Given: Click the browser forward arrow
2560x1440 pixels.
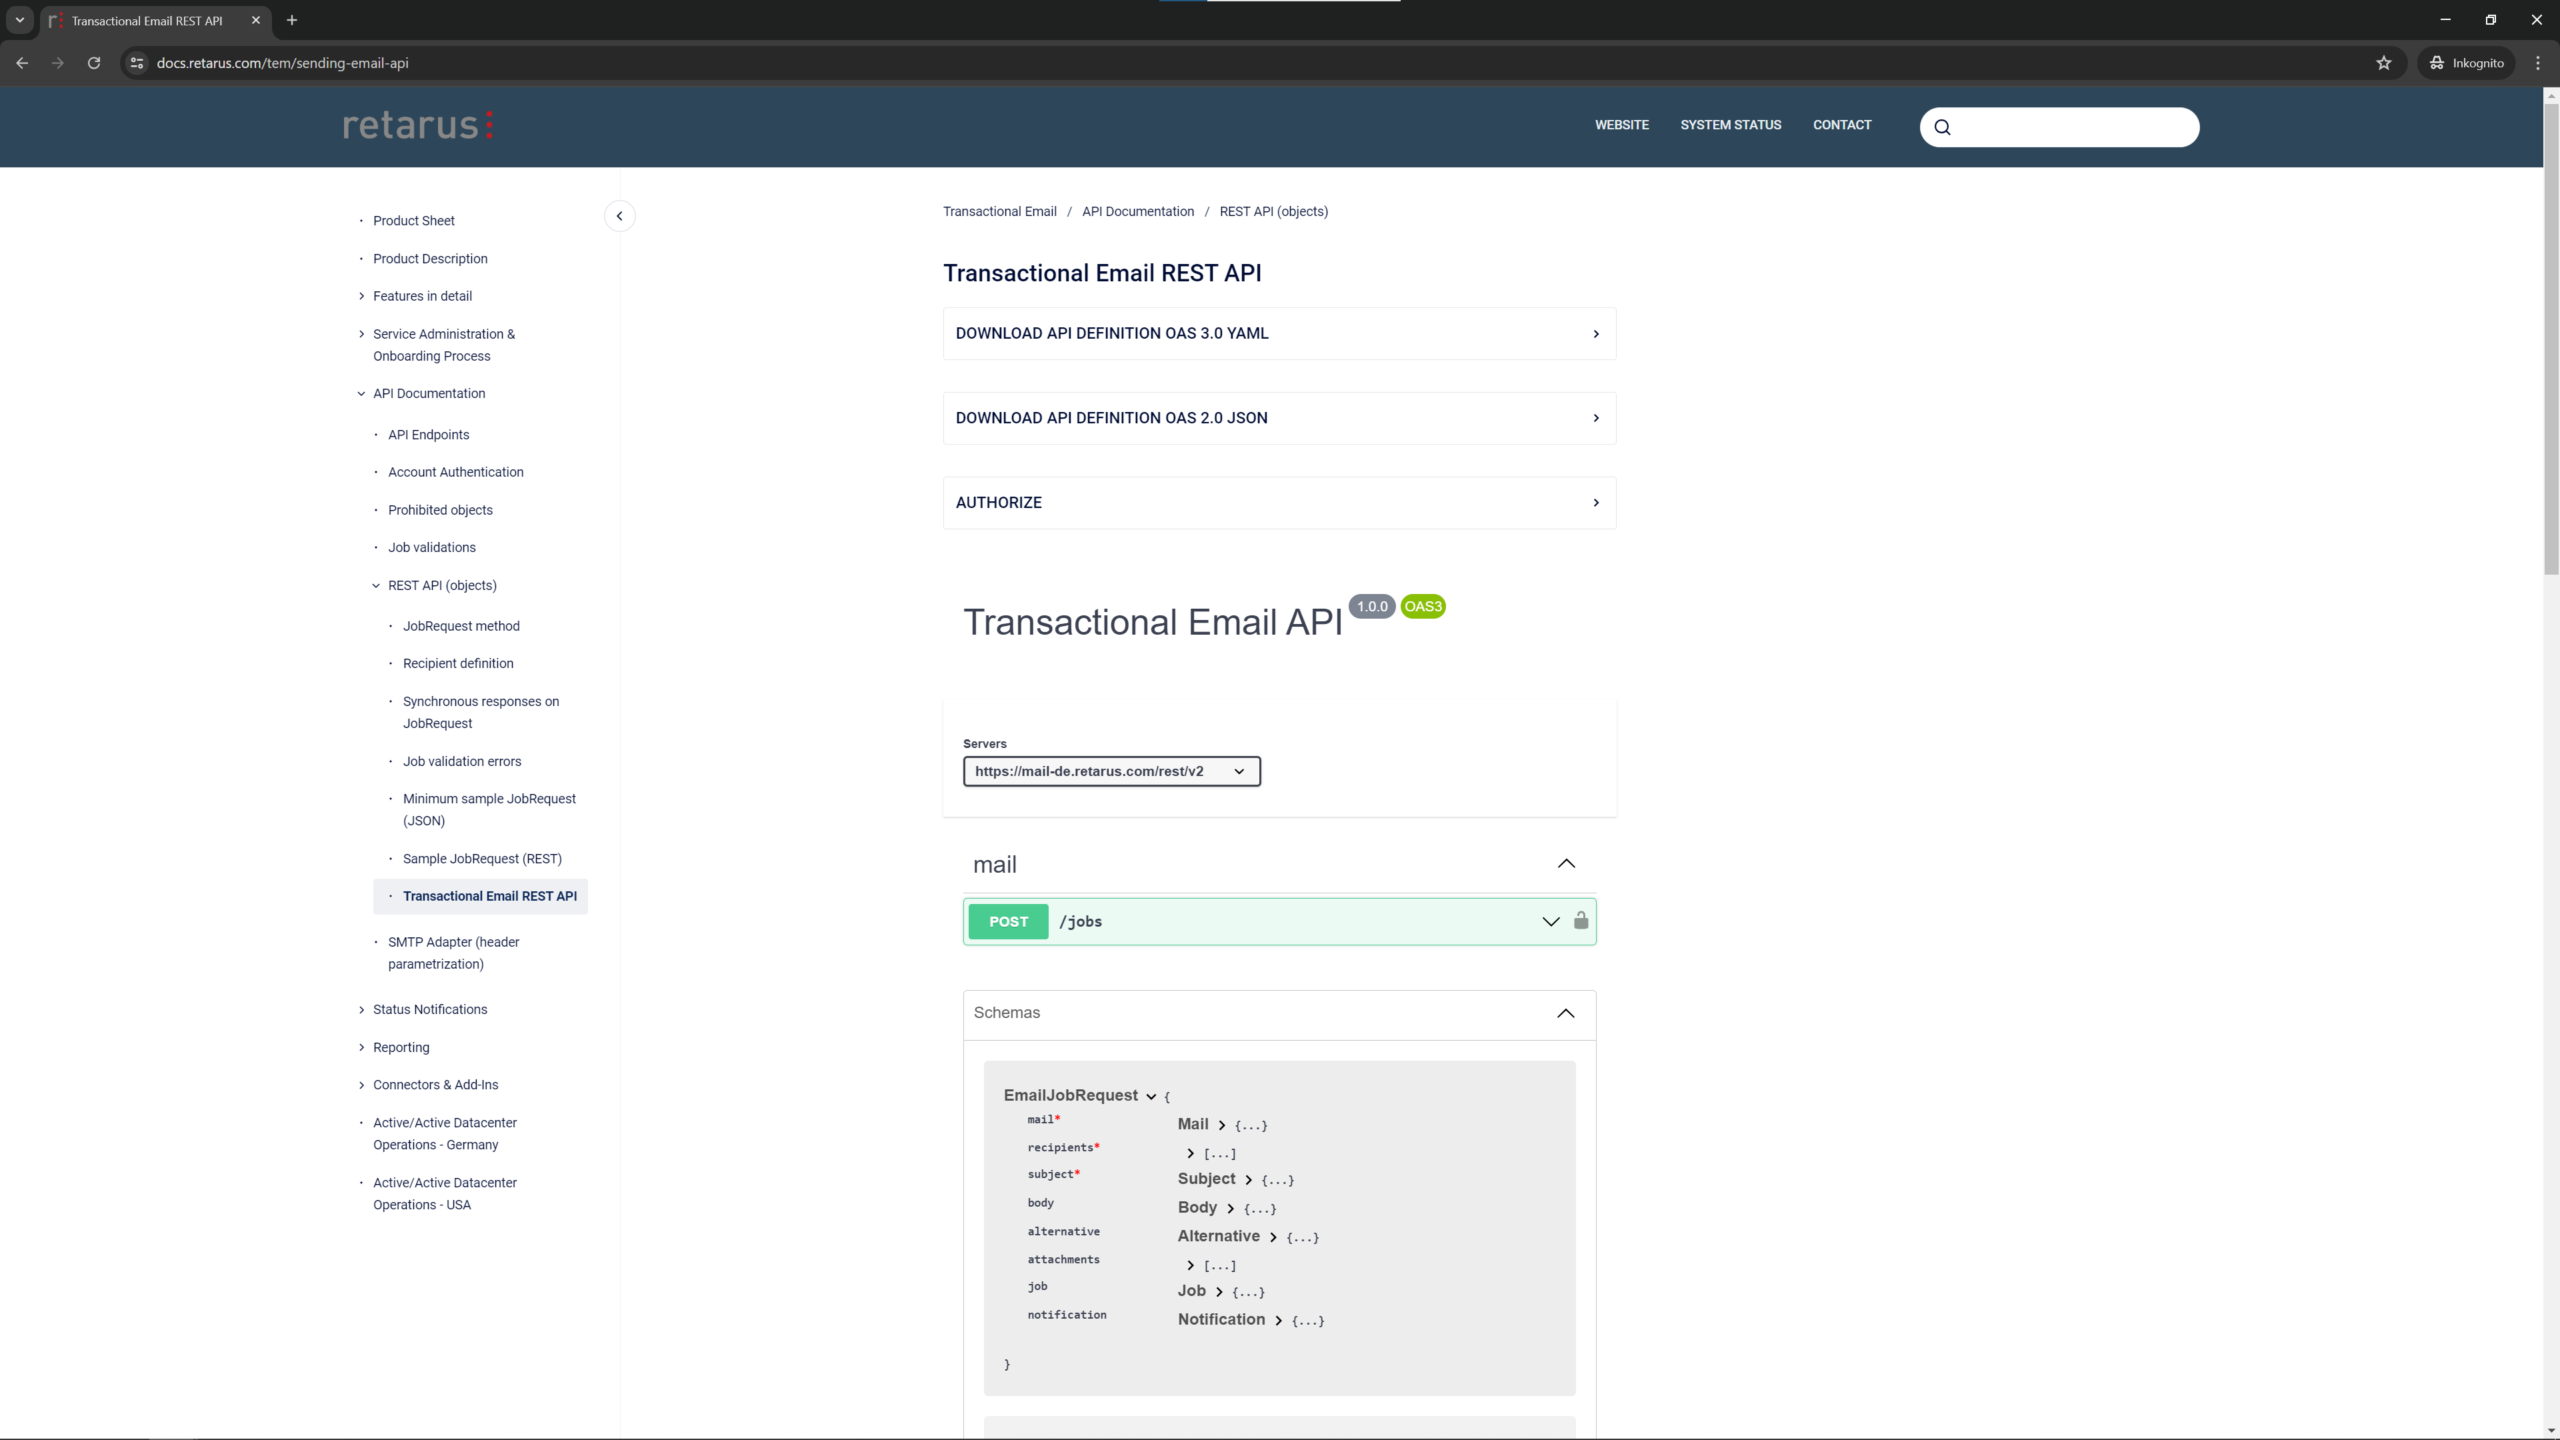Looking at the screenshot, I should pyautogui.click(x=58, y=63).
